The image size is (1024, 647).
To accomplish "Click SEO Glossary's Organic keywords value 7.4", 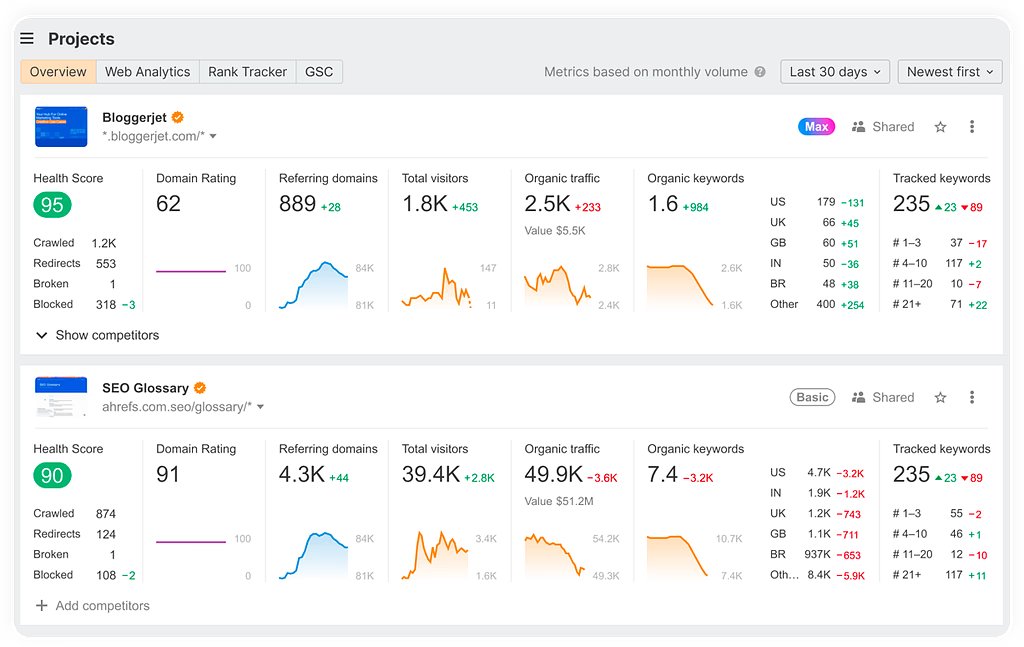I will 662,474.
